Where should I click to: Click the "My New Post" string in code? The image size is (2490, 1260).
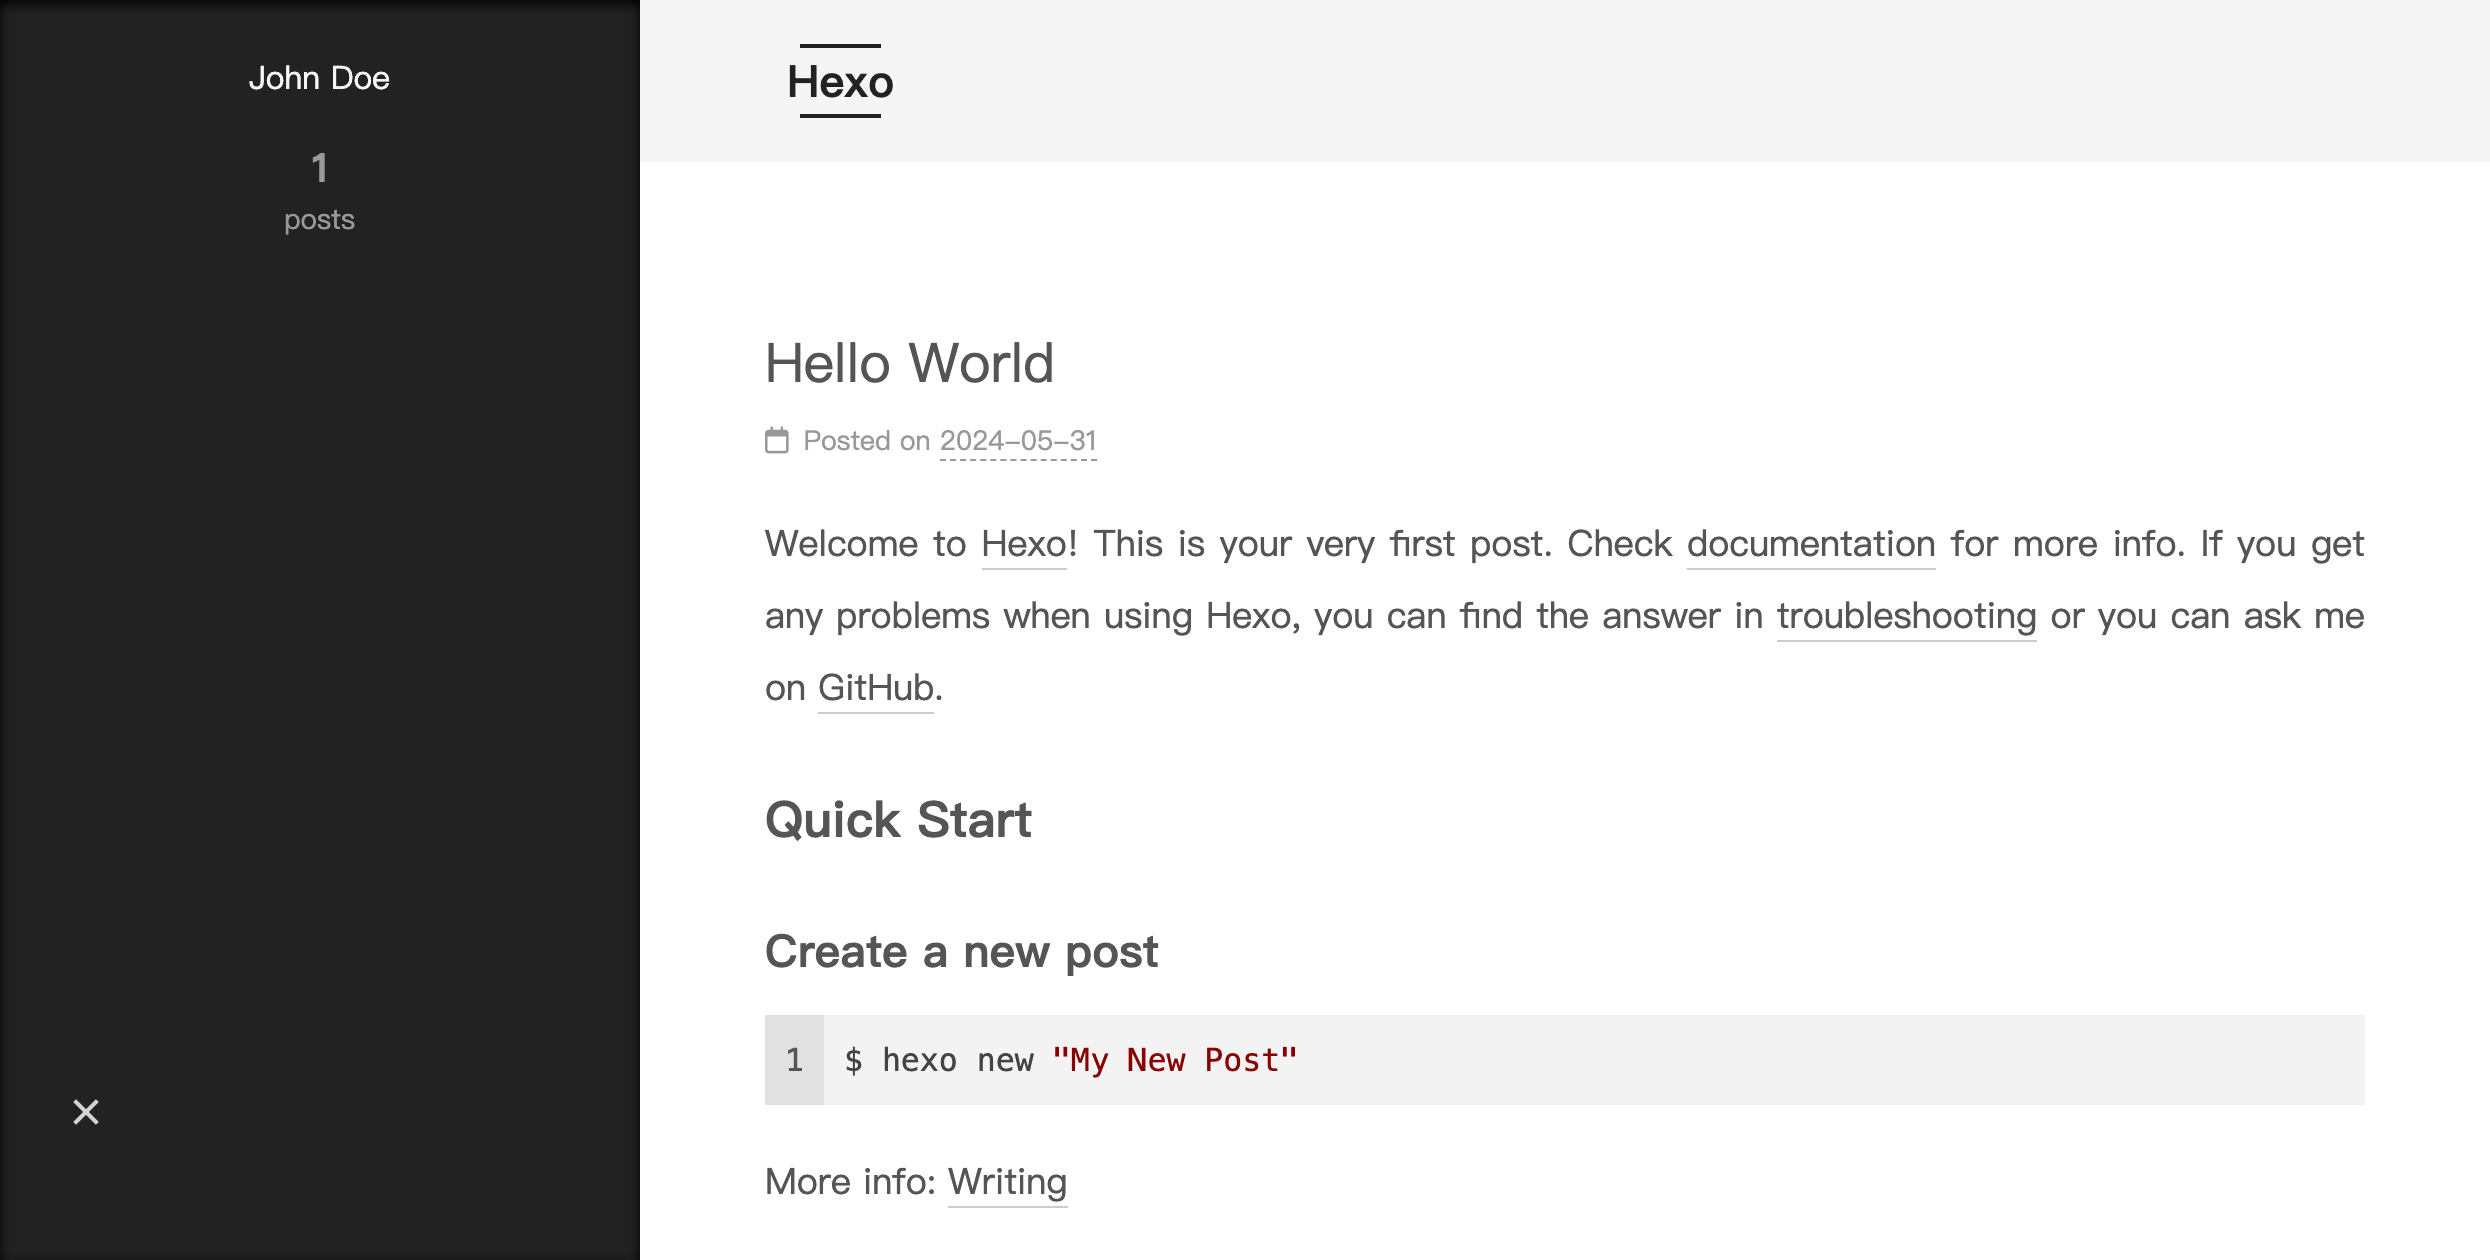[1174, 1060]
